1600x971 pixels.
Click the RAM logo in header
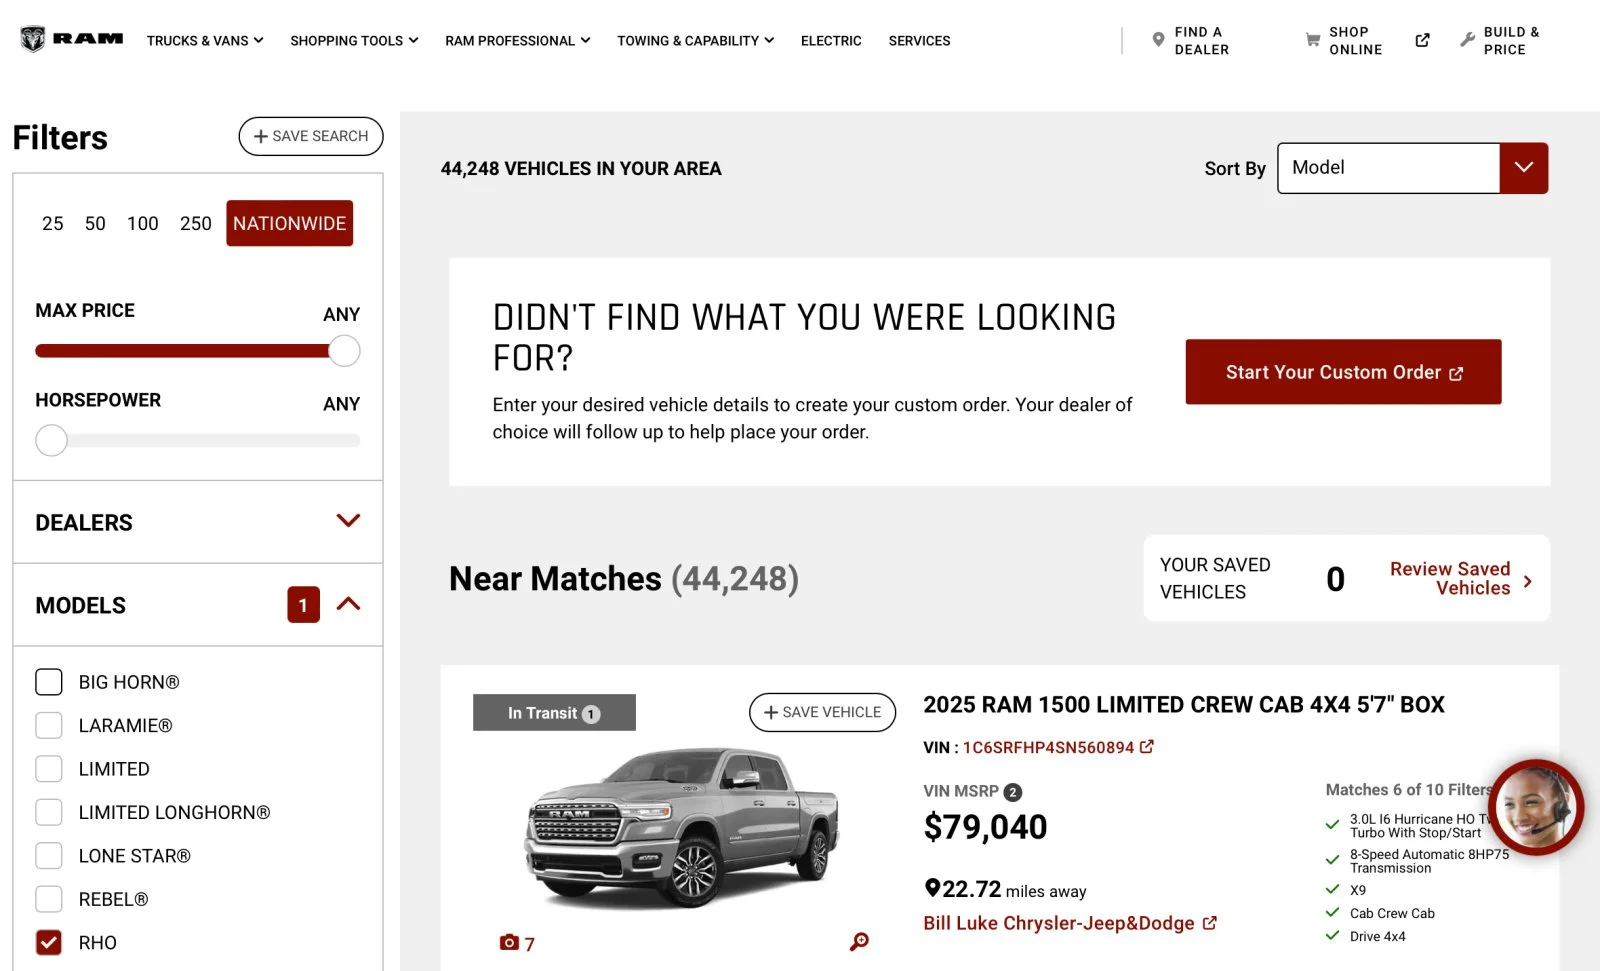coord(71,39)
